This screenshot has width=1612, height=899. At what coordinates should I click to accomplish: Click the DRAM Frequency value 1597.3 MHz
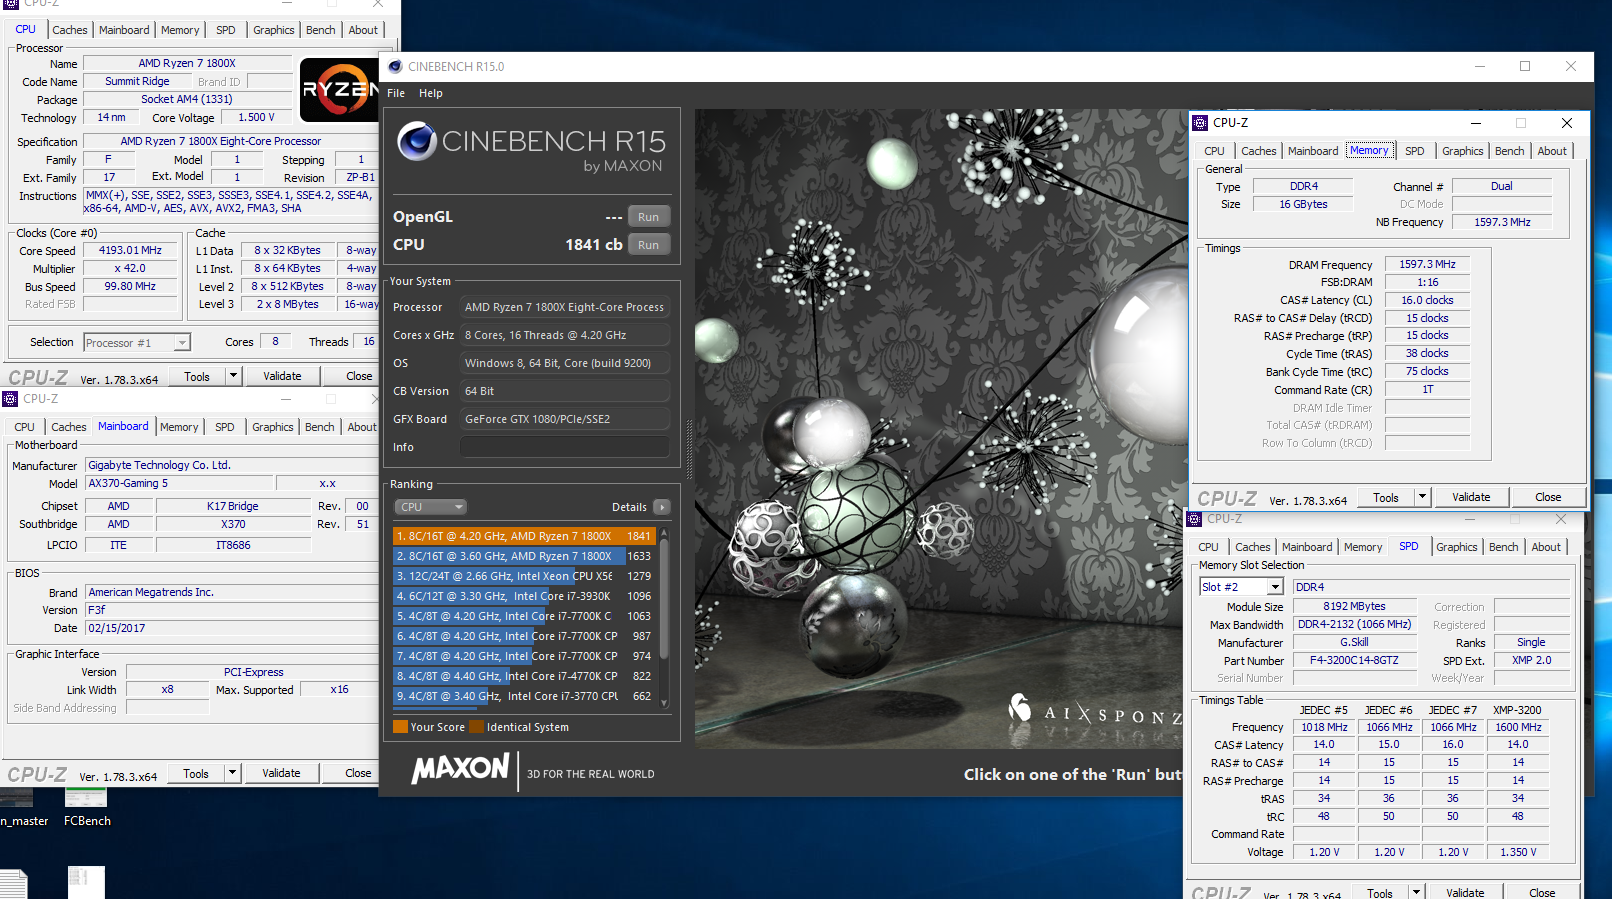tap(1427, 265)
